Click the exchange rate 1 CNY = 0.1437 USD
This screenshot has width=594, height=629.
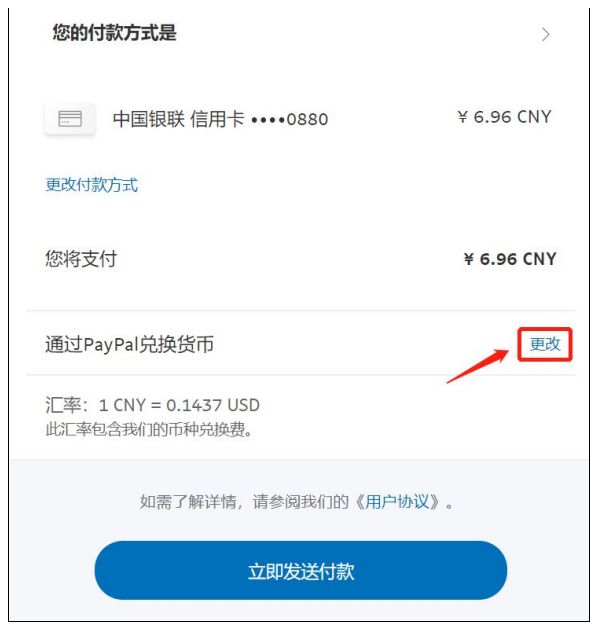[x=179, y=405]
